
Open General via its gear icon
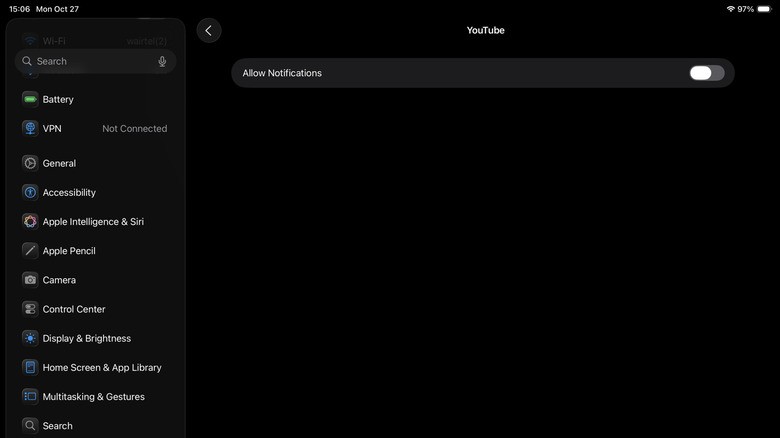(30, 163)
